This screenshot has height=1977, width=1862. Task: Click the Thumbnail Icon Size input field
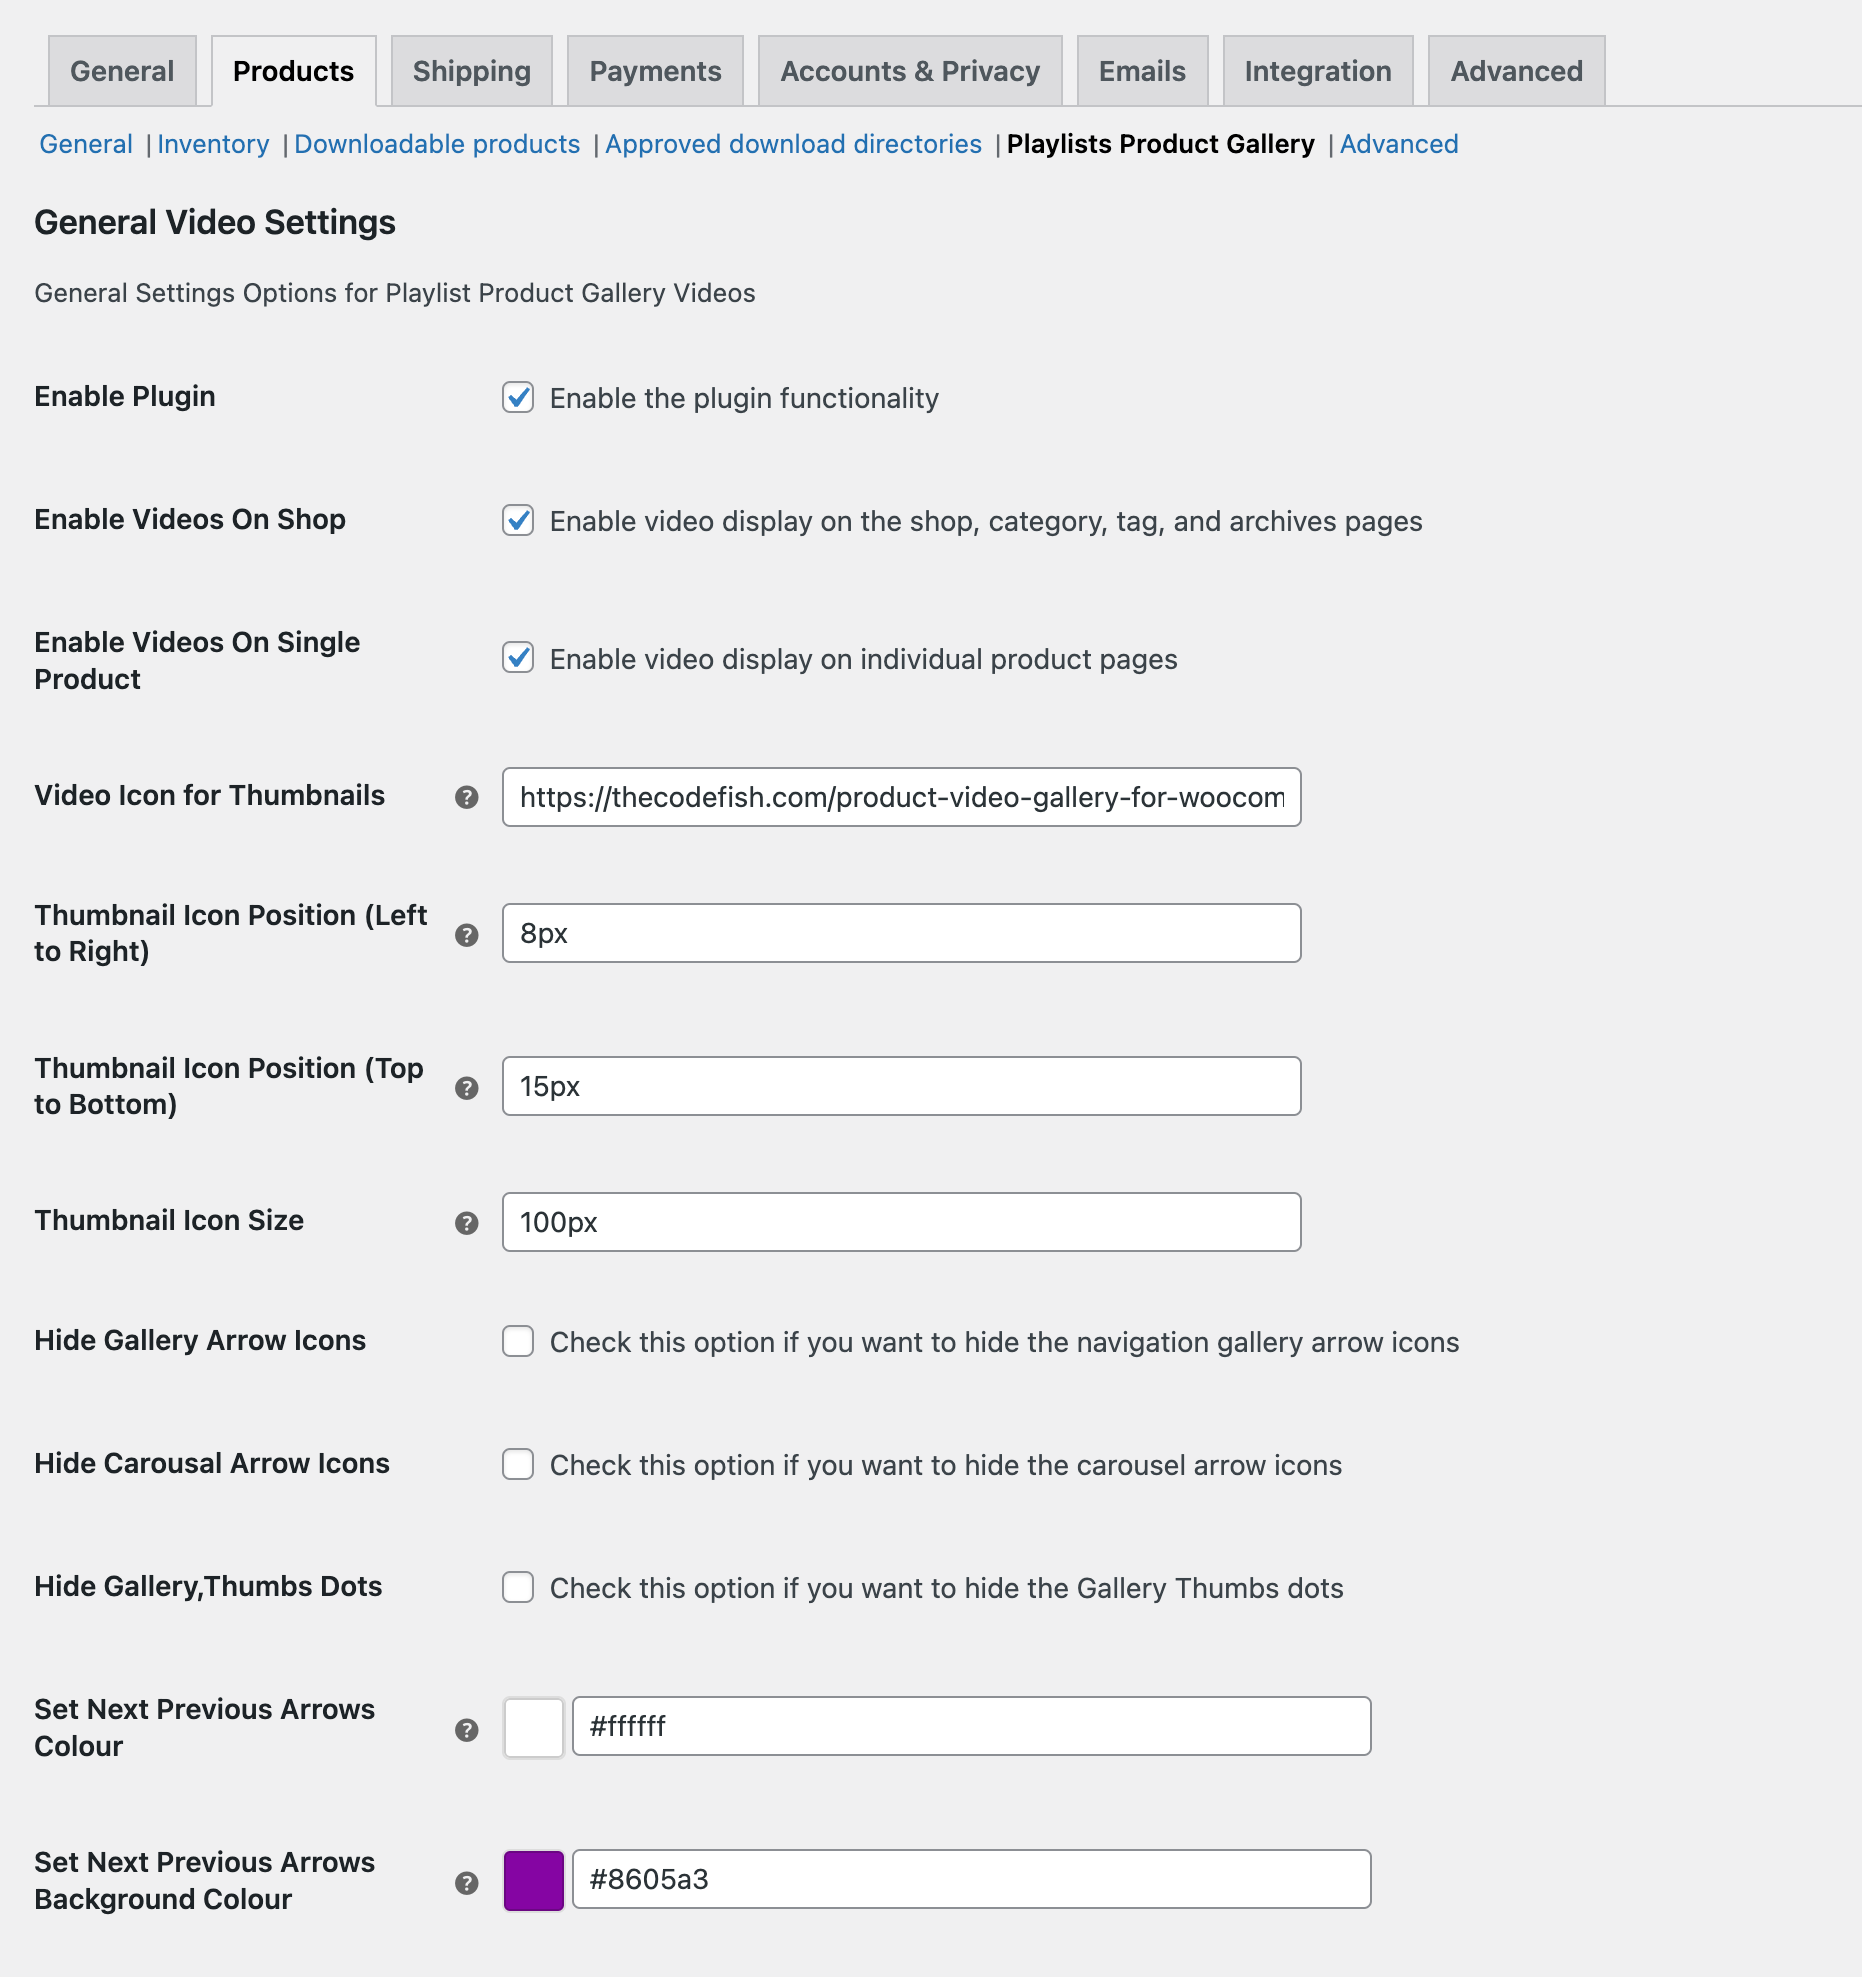point(900,1221)
